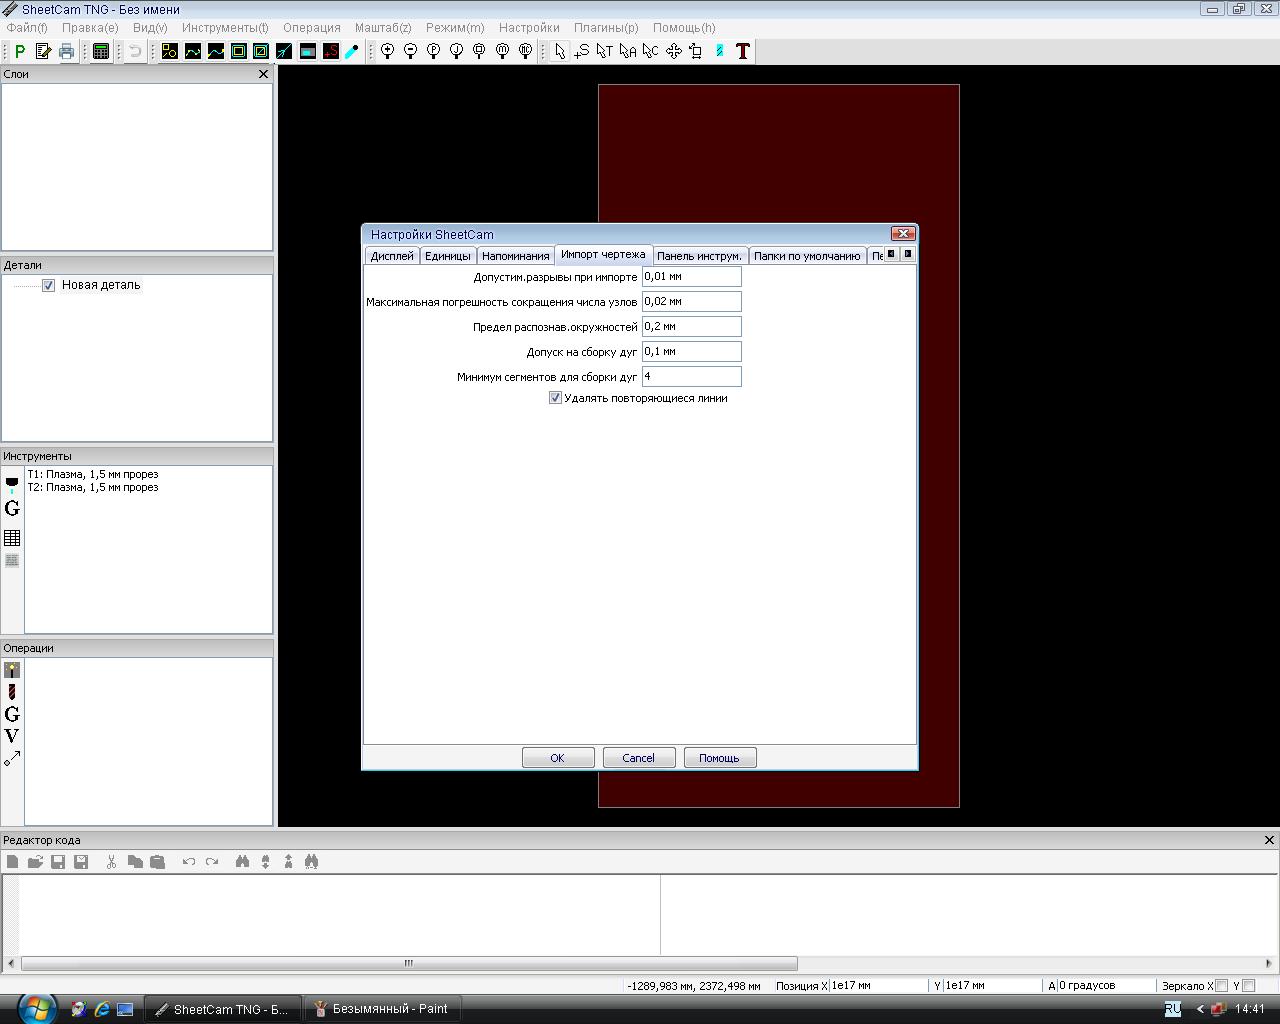1280x1024 pixels.
Task: Click Cancel in the settings dialog
Action: [639, 758]
